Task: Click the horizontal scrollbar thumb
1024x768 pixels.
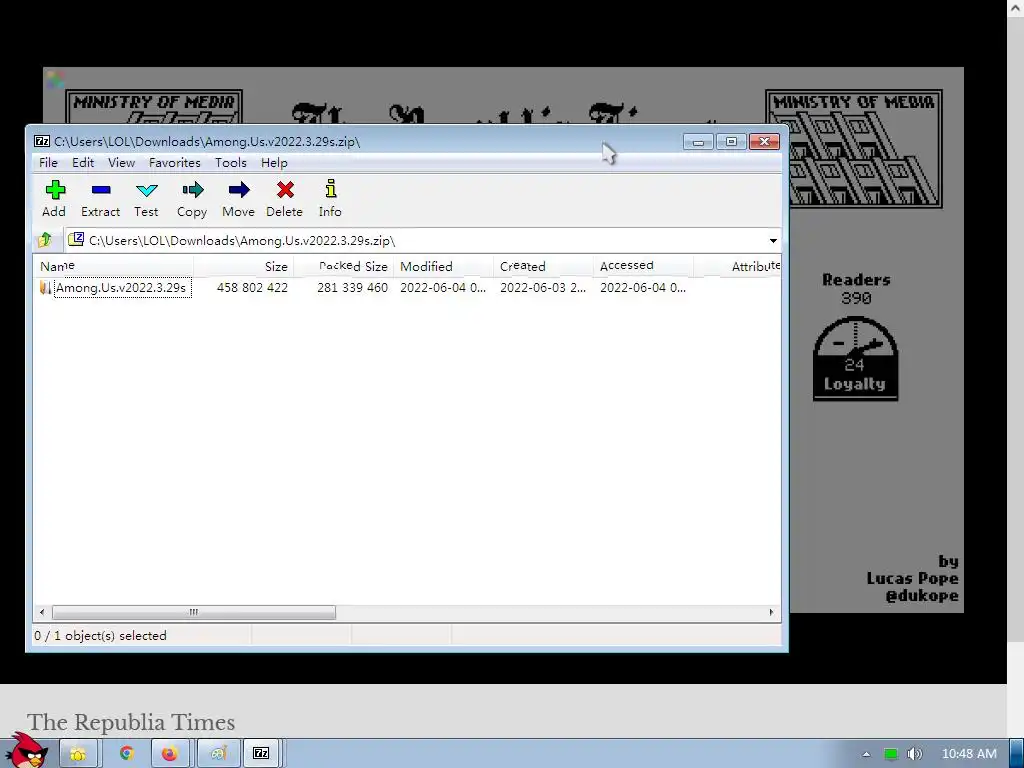Action: pos(194,612)
